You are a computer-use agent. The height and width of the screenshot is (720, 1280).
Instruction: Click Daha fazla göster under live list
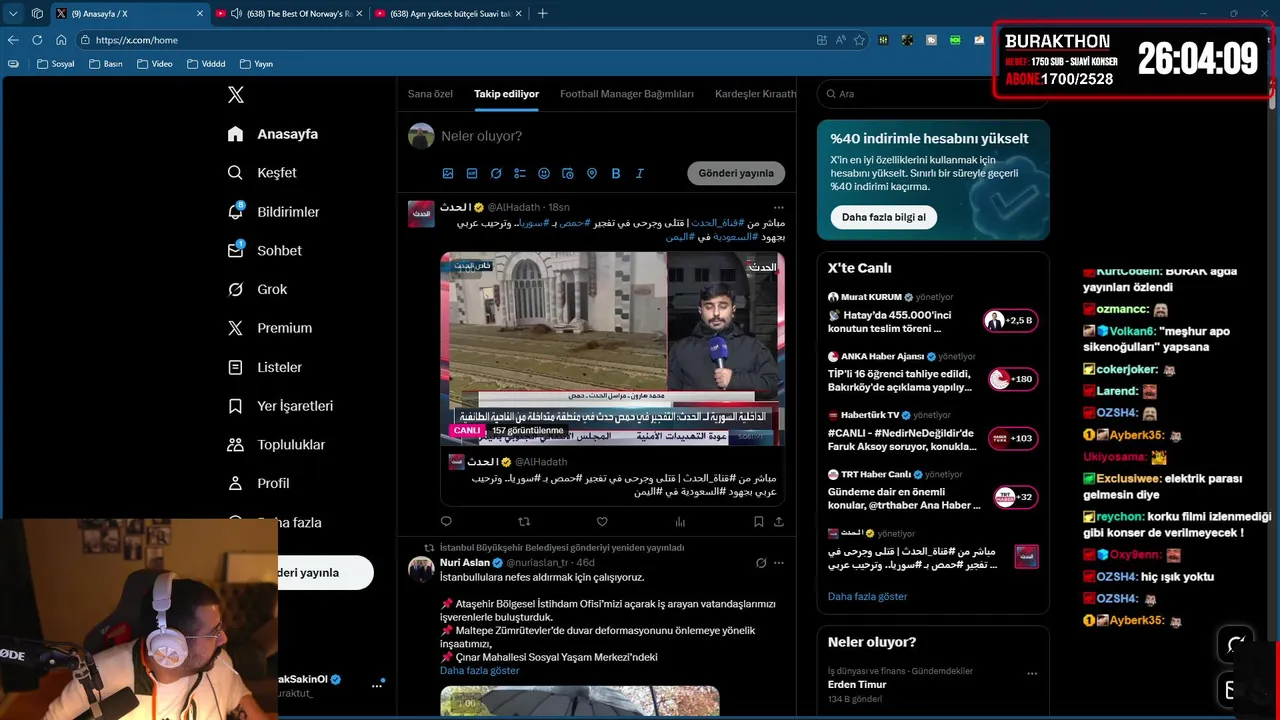point(867,596)
